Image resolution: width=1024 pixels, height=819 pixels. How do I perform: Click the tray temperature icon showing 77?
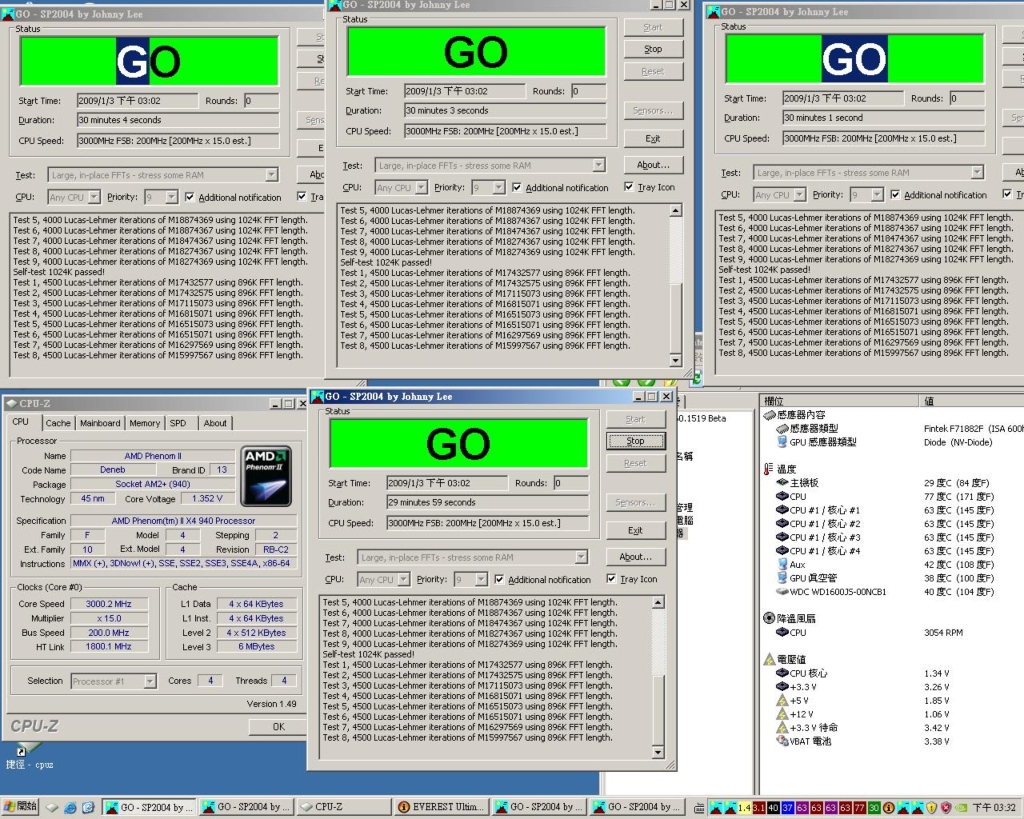click(x=859, y=808)
